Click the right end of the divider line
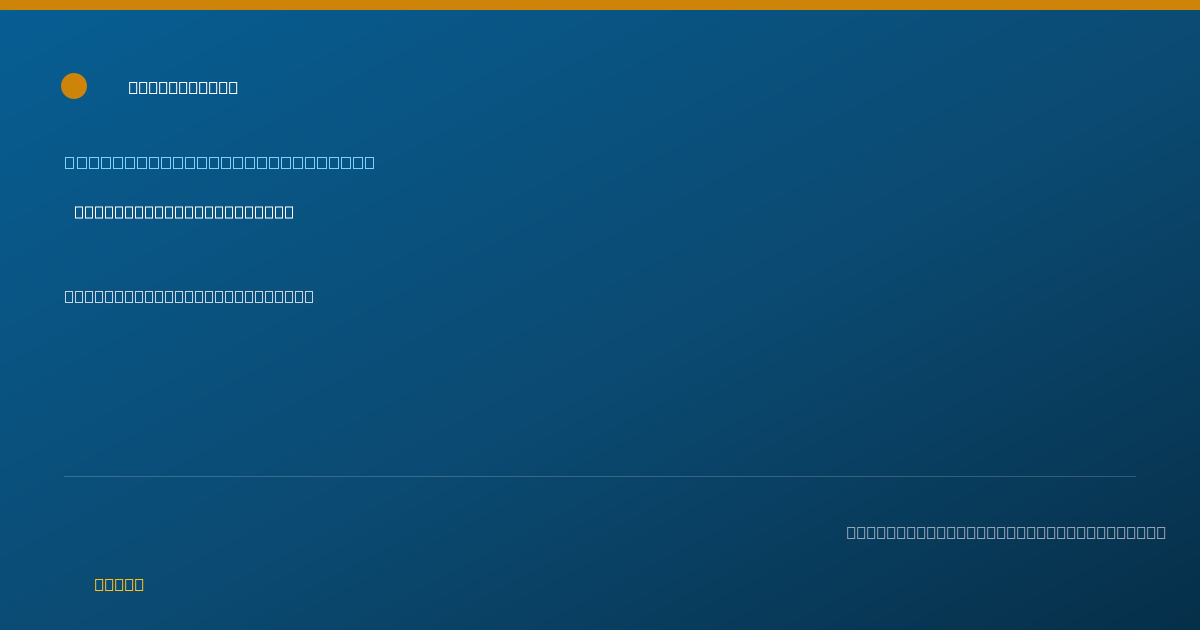 tap(1135, 476)
